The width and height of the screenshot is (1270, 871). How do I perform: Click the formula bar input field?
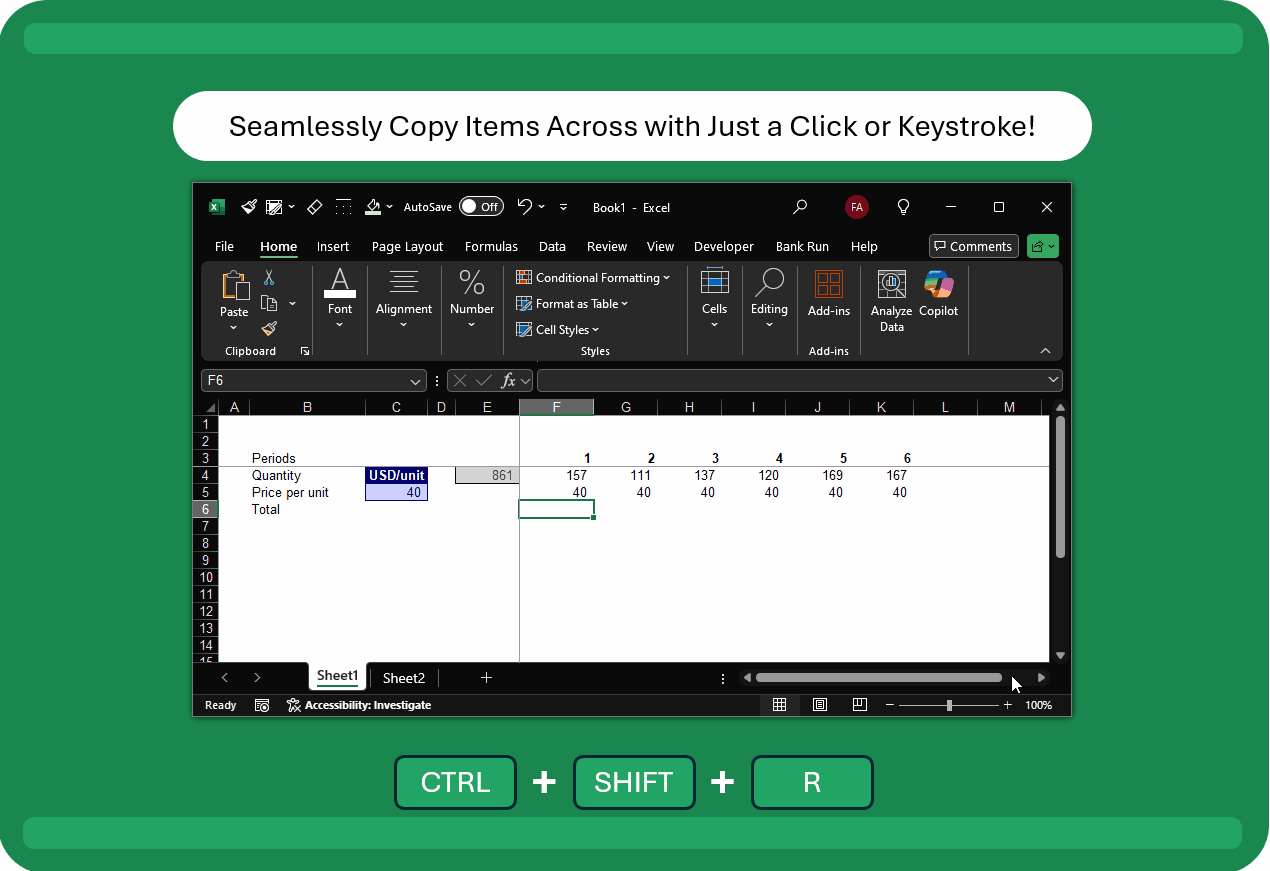pos(790,381)
